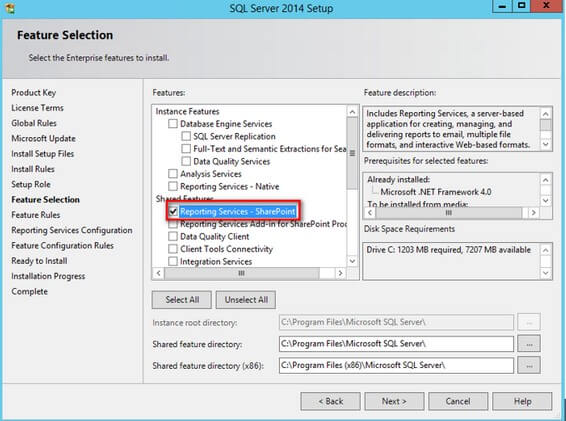Screen dimensions: 566x421
Task: Click feature description scroll down arrow
Action: (x=546, y=144)
